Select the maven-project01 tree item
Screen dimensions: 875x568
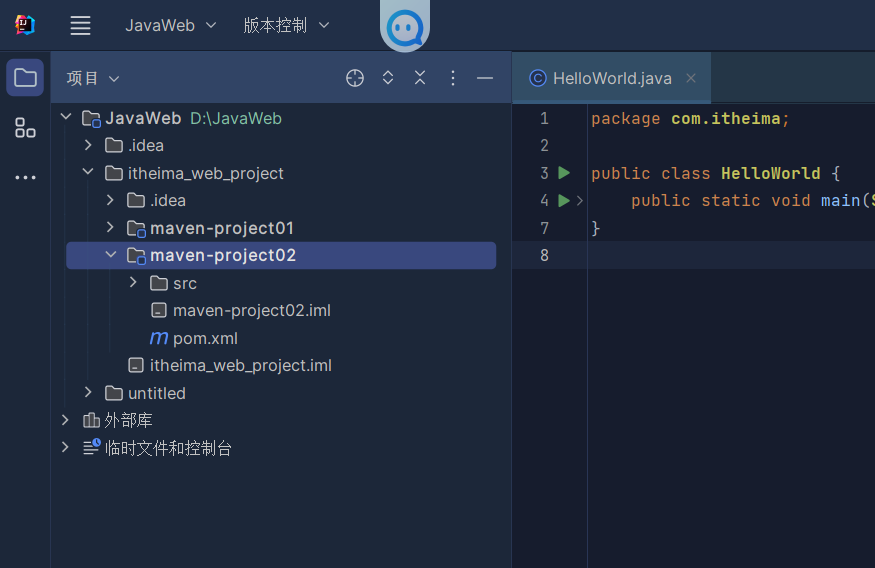(x=281, y=228)
